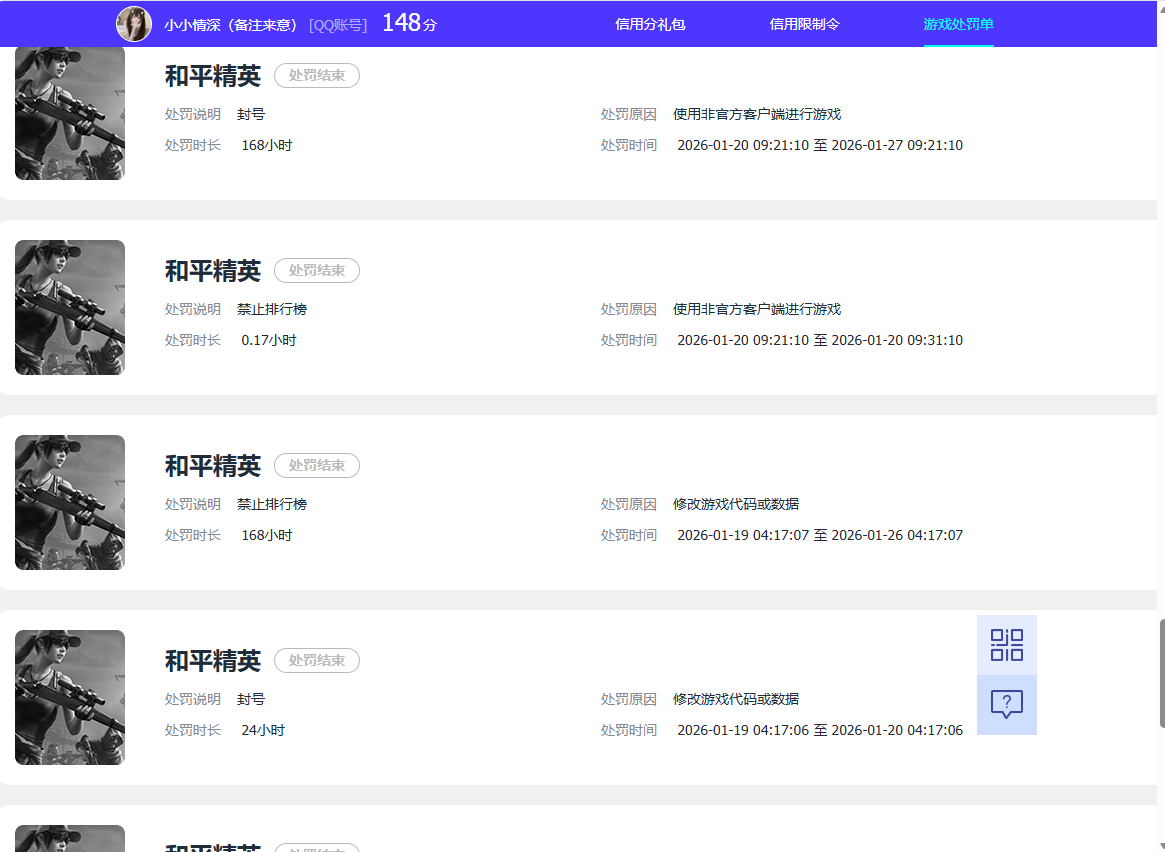Image resolution: width=1165 pixels, height=852 pixels.
Task: Click 和平精英 title of the 2026-01-26 record
Action: [212, 466]
